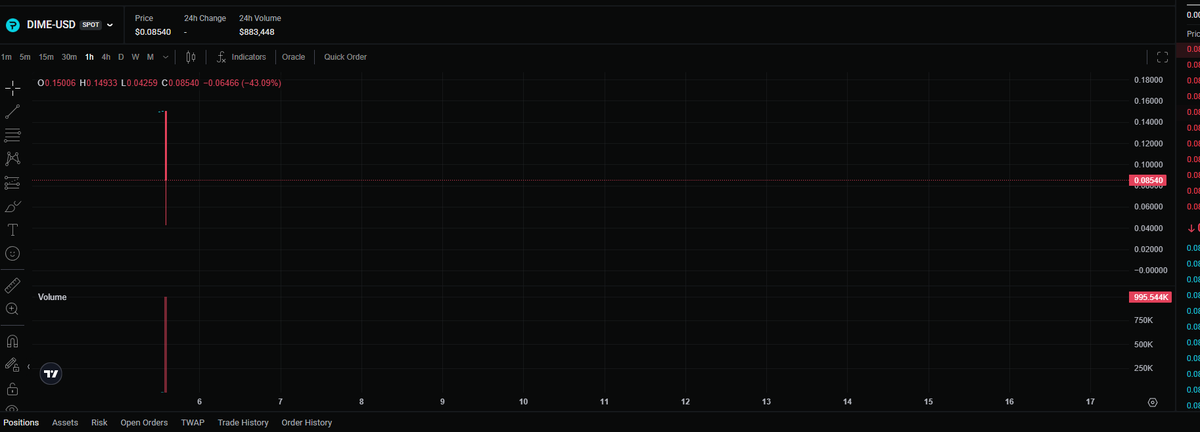1200x432 pixels.
Task: Select the ruler measure tool
Action: pyautogui.click(x=13, y=285)
